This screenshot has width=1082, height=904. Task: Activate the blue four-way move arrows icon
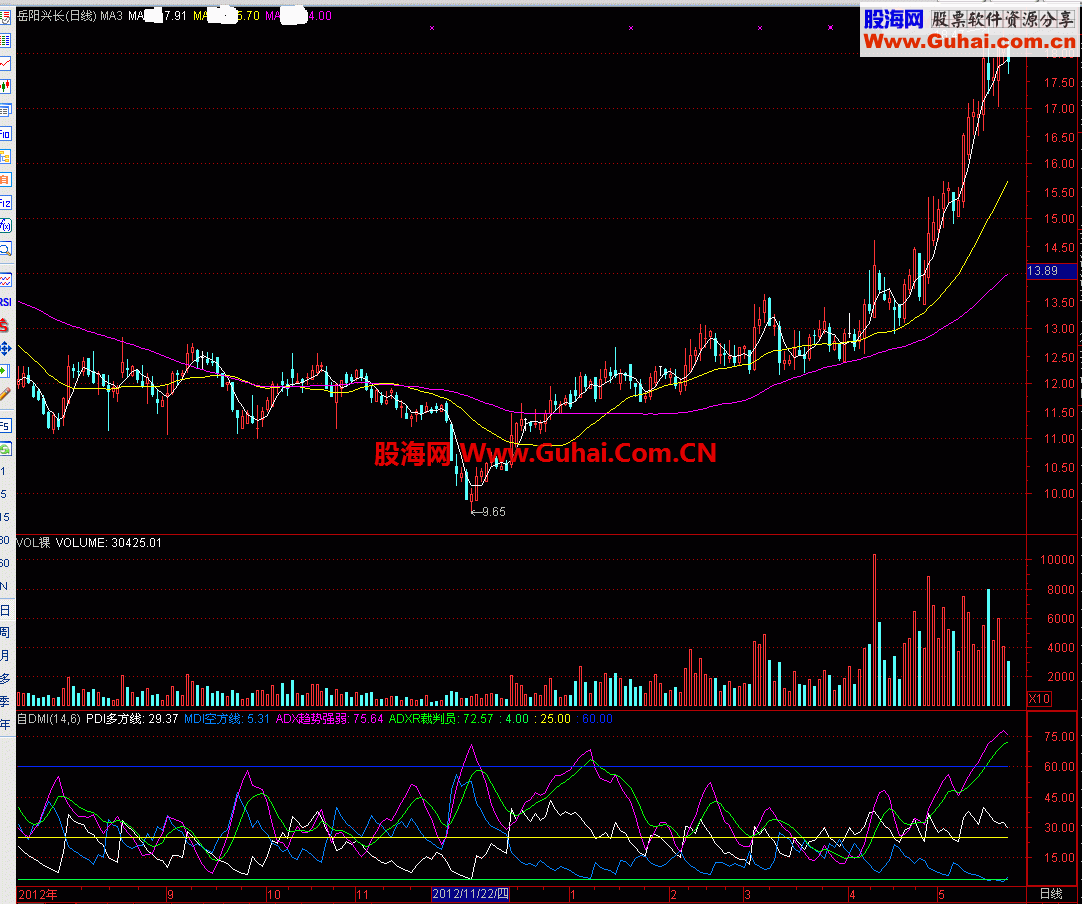coord(5,348)
